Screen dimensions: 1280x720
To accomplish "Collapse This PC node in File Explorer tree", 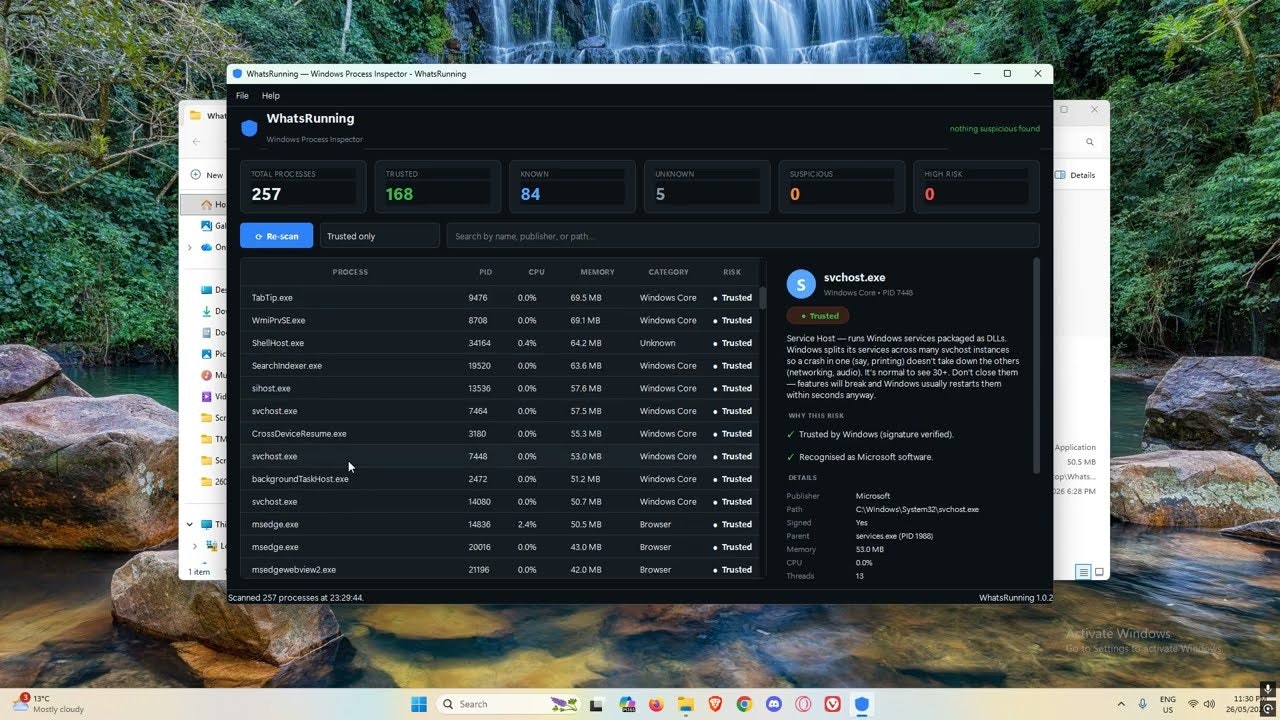I will tap(190, 524).
